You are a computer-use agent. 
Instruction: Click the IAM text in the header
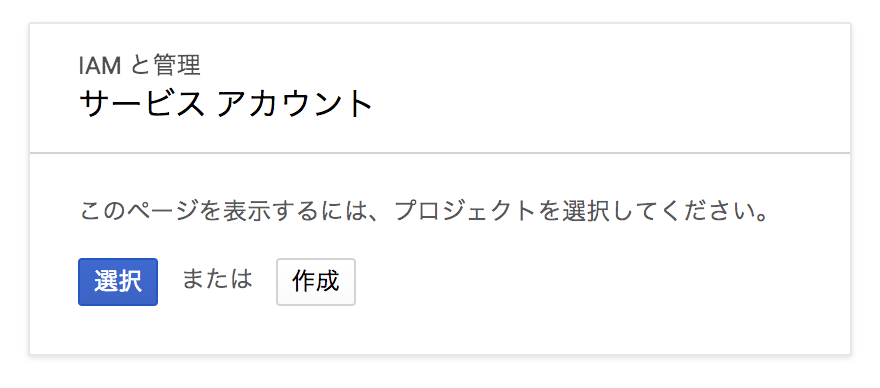click(x=100, y=67)
